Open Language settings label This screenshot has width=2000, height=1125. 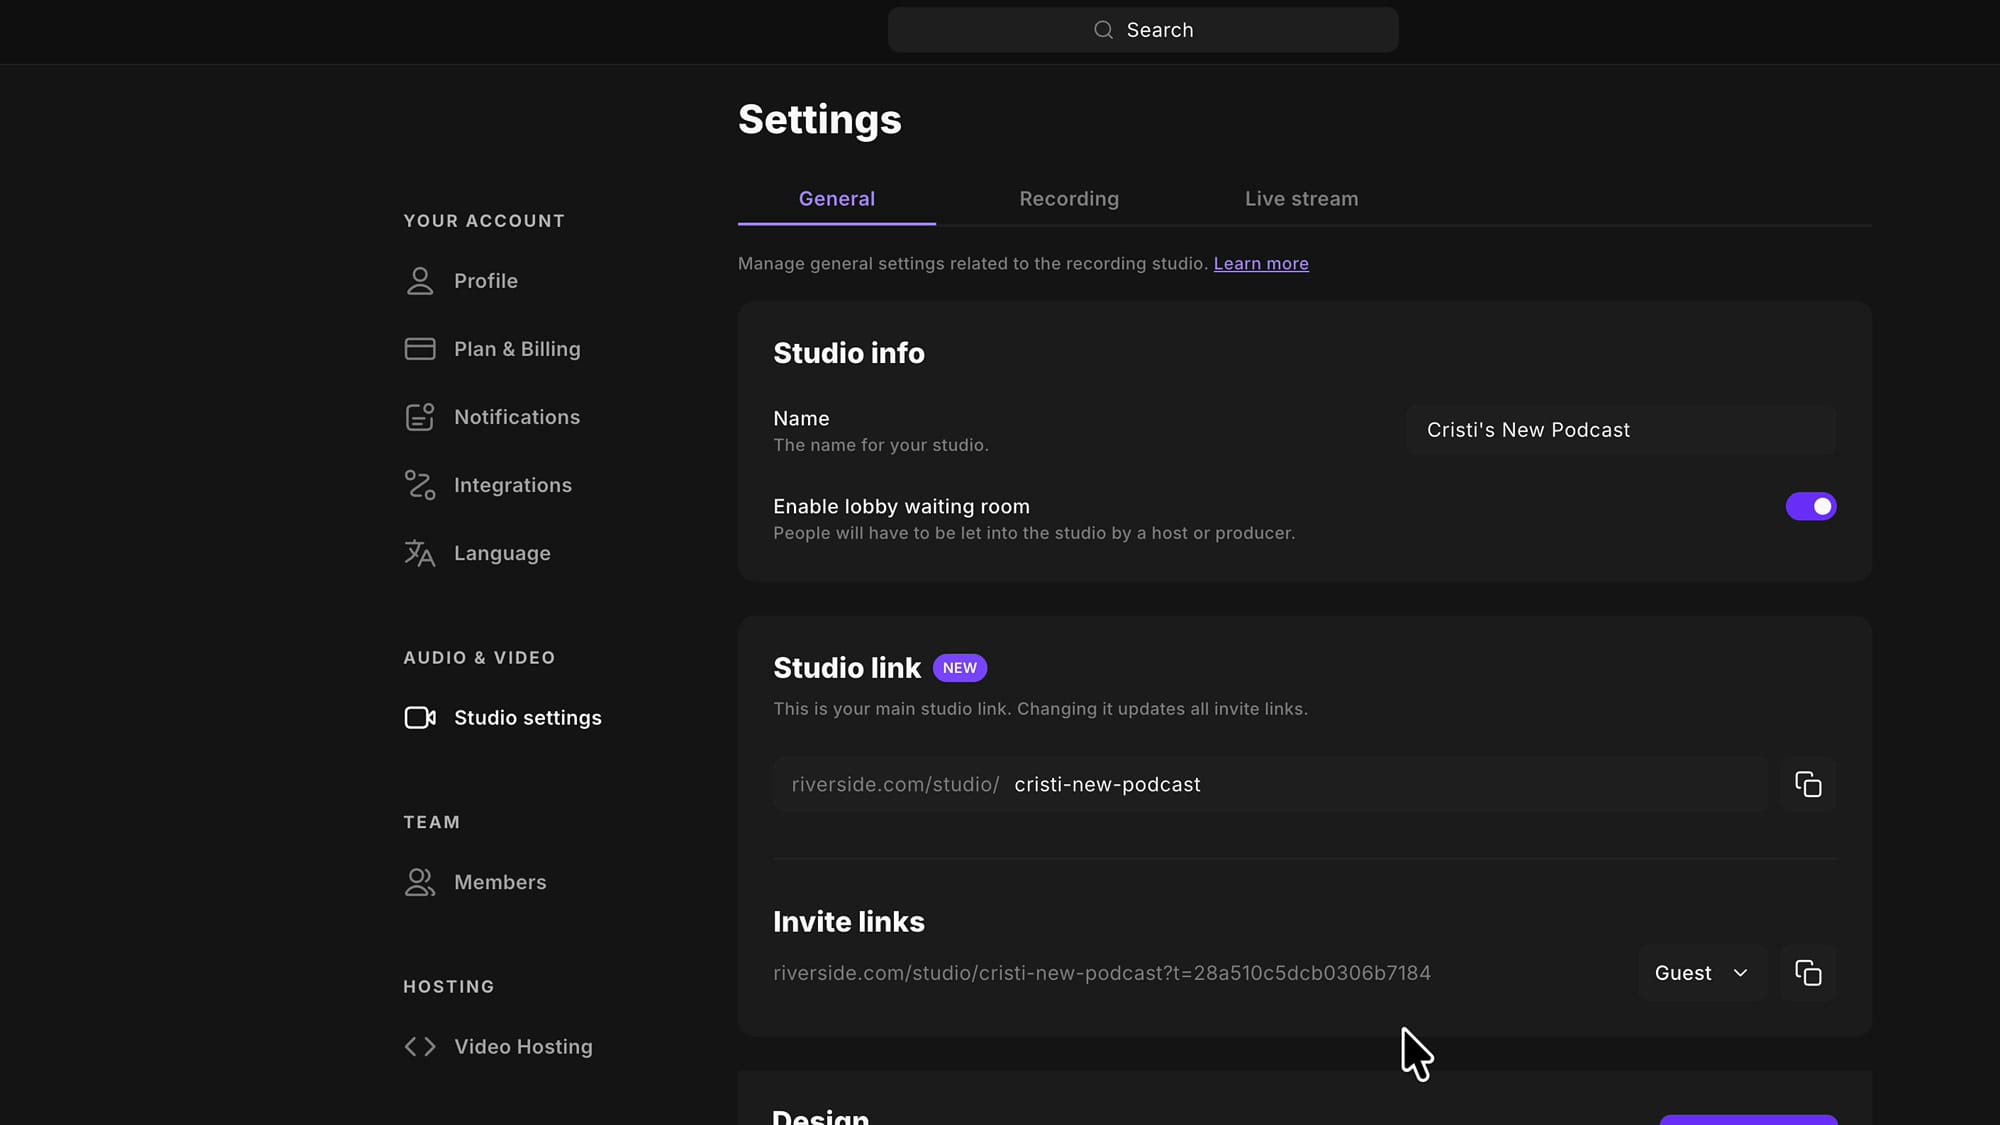502,553
